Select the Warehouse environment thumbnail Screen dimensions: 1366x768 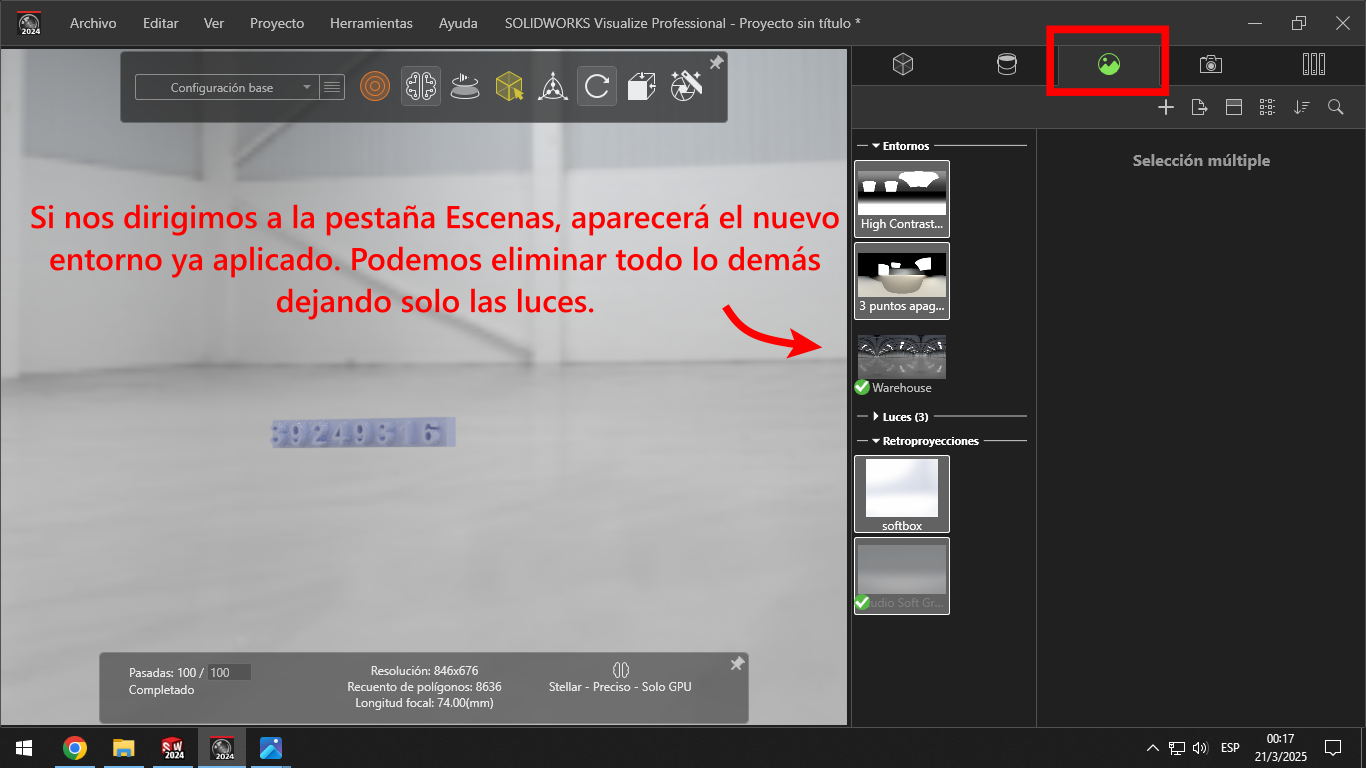pos(901,357)
